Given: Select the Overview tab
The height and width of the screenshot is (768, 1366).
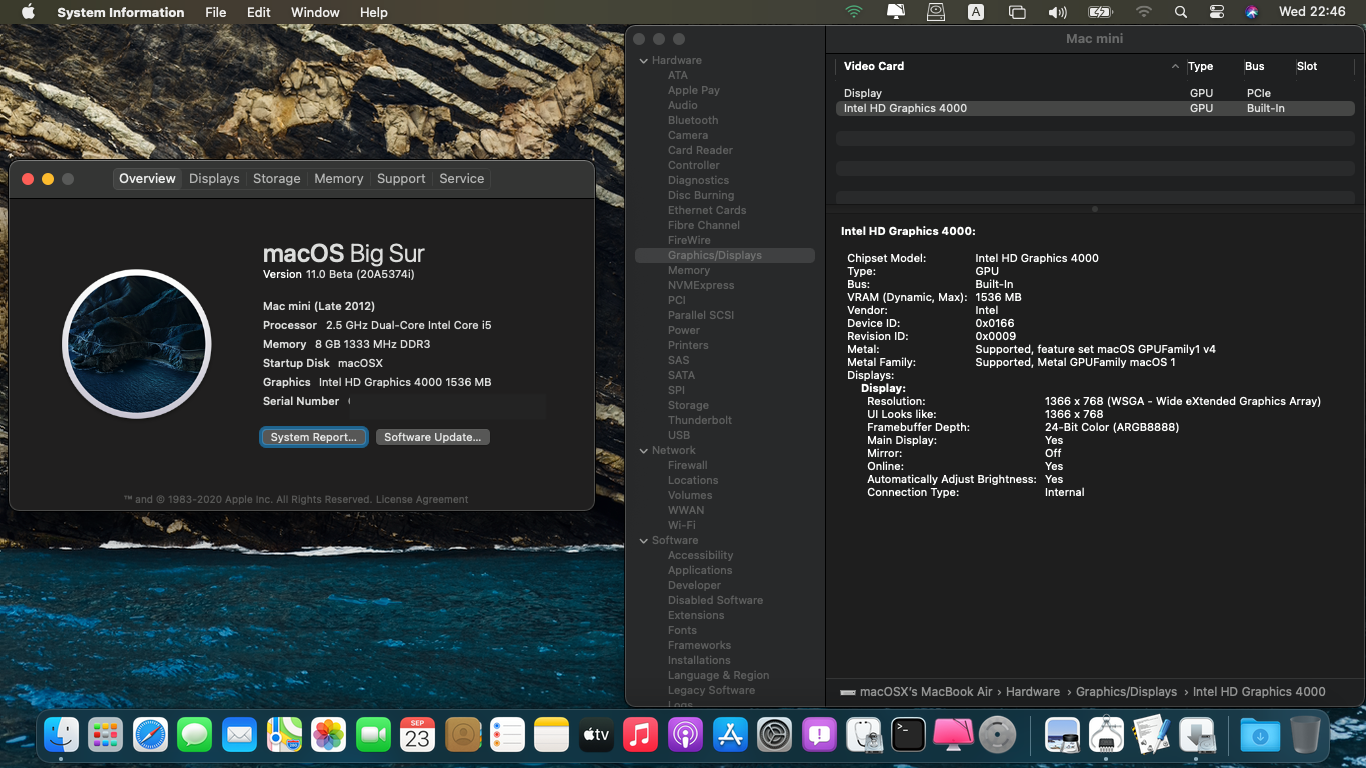Looking at the screenshot, I should click(147, 178).
